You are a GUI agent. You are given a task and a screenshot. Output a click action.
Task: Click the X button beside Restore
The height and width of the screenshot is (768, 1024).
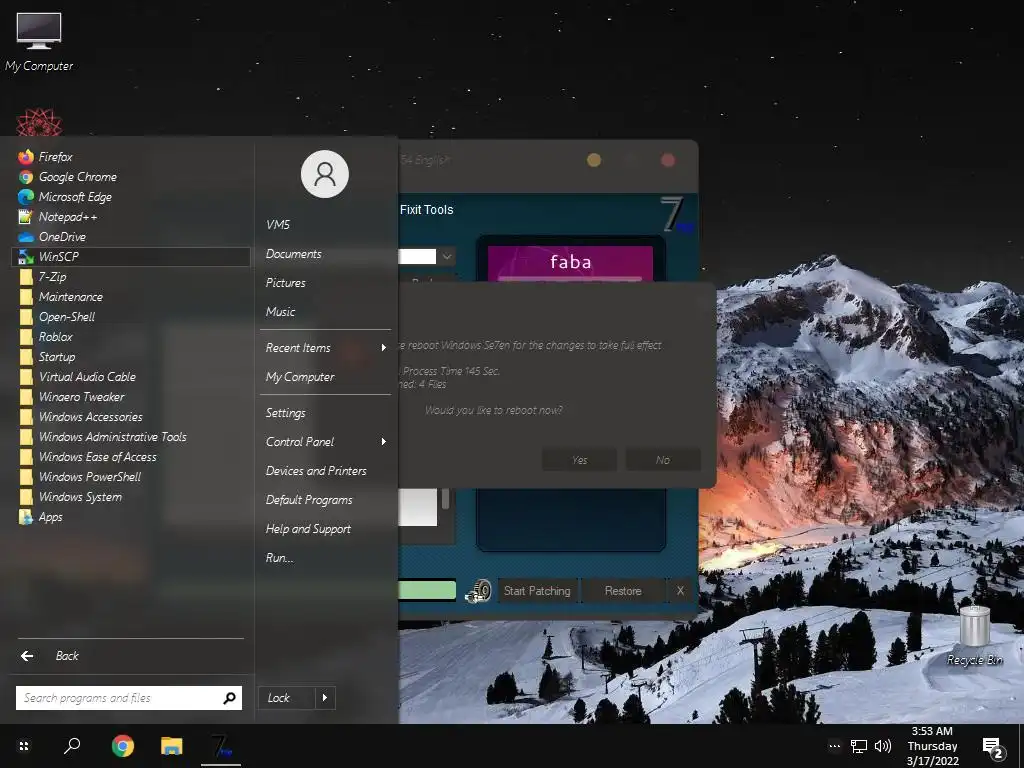click(680, 590)
